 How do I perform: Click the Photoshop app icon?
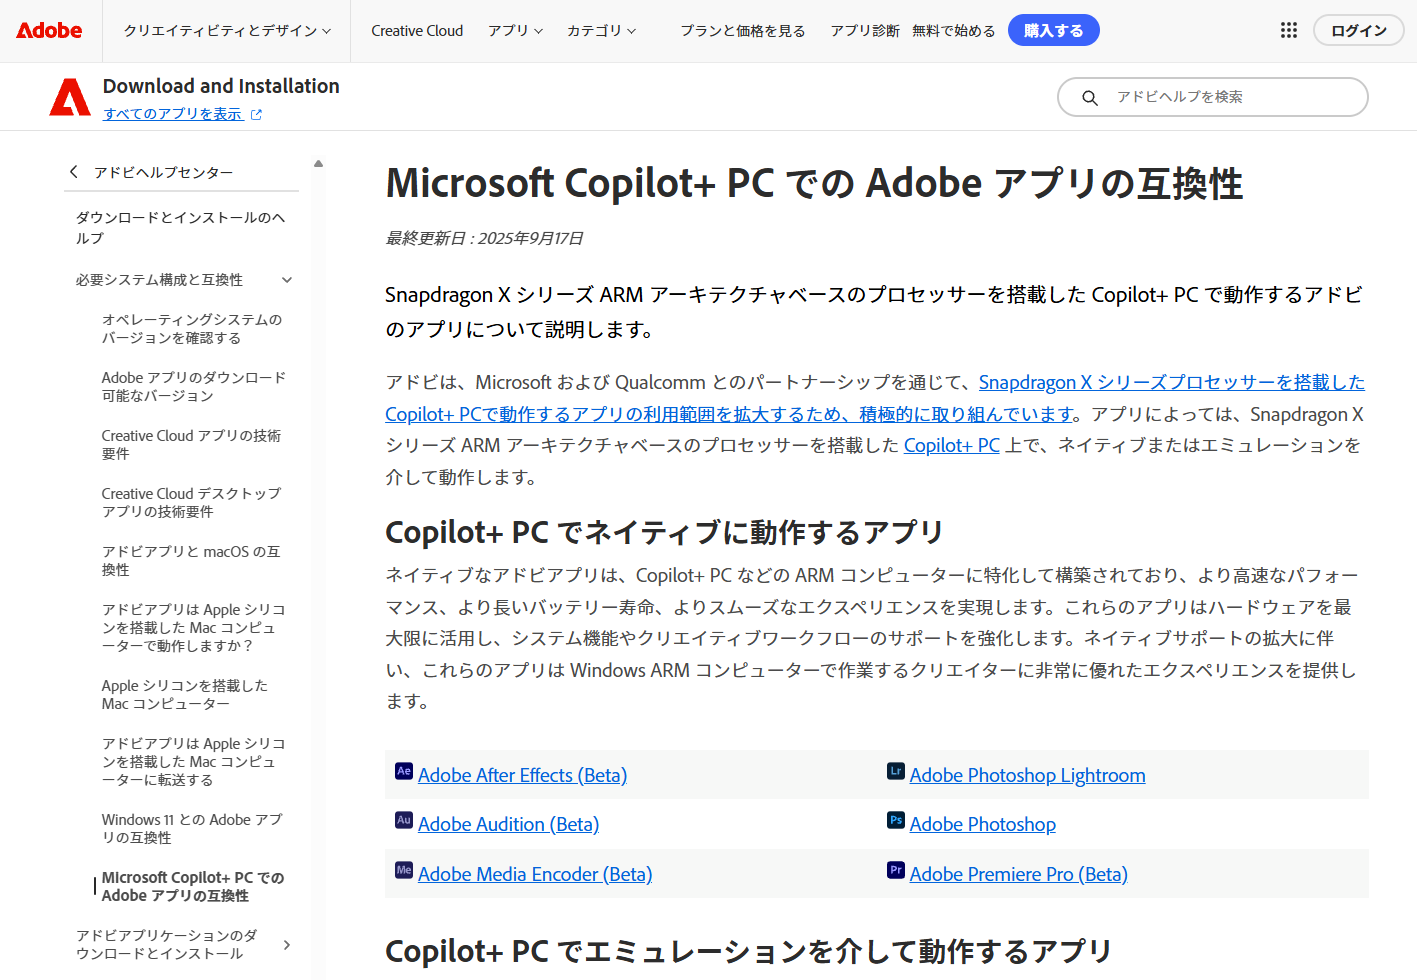pos(896,820)
